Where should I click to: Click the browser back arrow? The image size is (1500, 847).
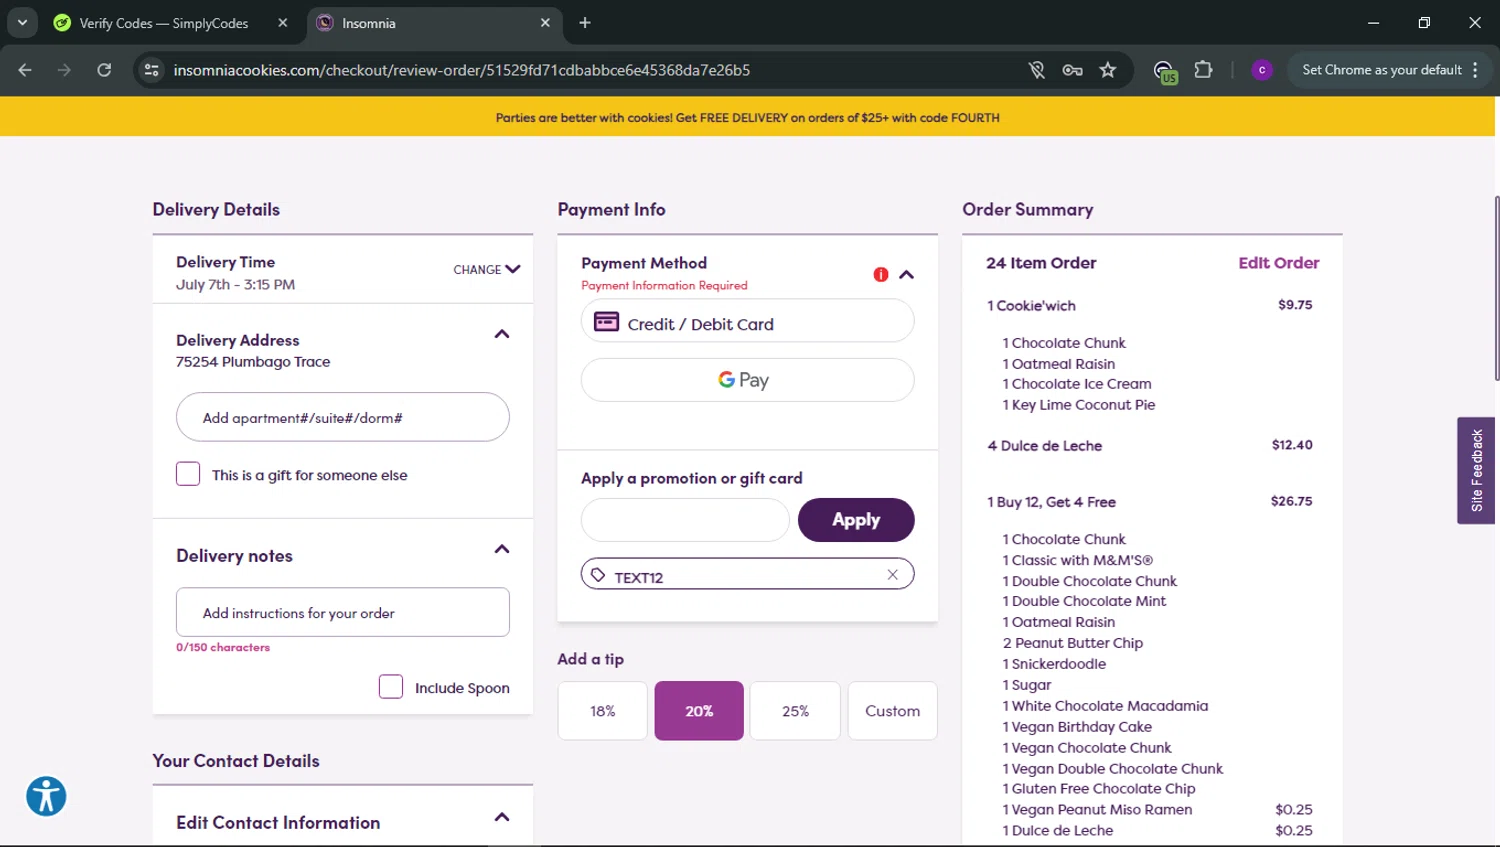tap(25, 70)
